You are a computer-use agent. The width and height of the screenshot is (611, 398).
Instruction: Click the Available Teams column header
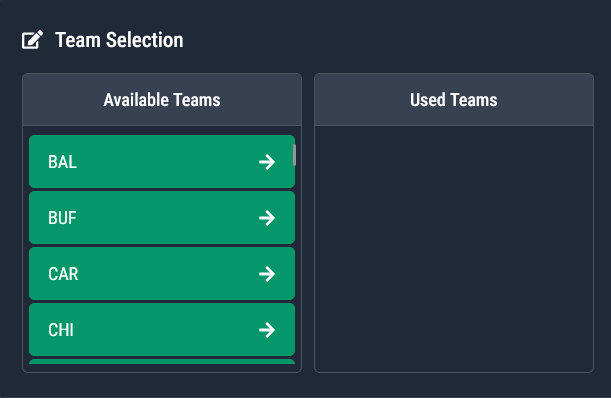pyautogui.click(x=162, y=100)
